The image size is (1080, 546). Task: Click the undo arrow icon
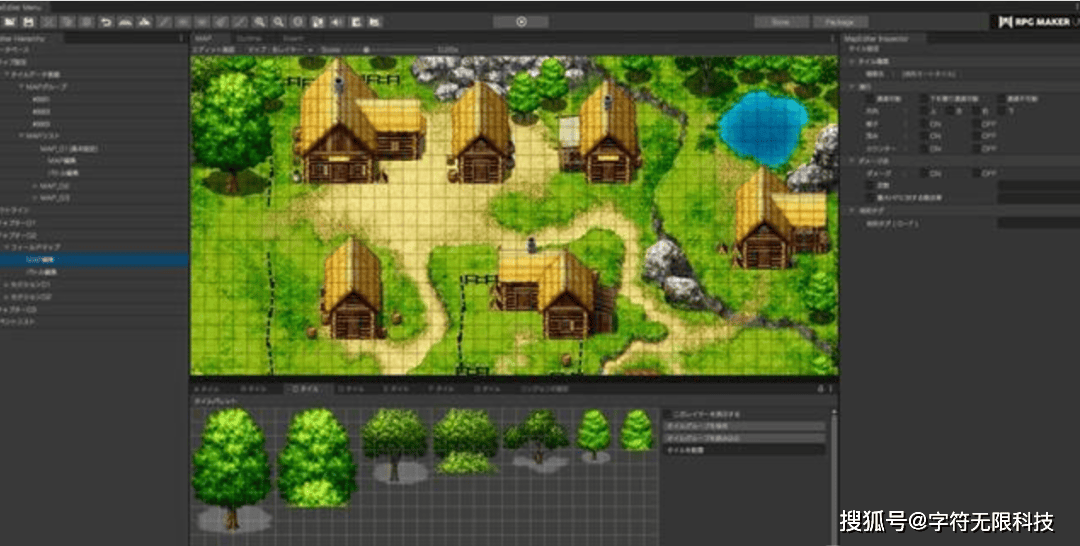[x=106, y=22]
